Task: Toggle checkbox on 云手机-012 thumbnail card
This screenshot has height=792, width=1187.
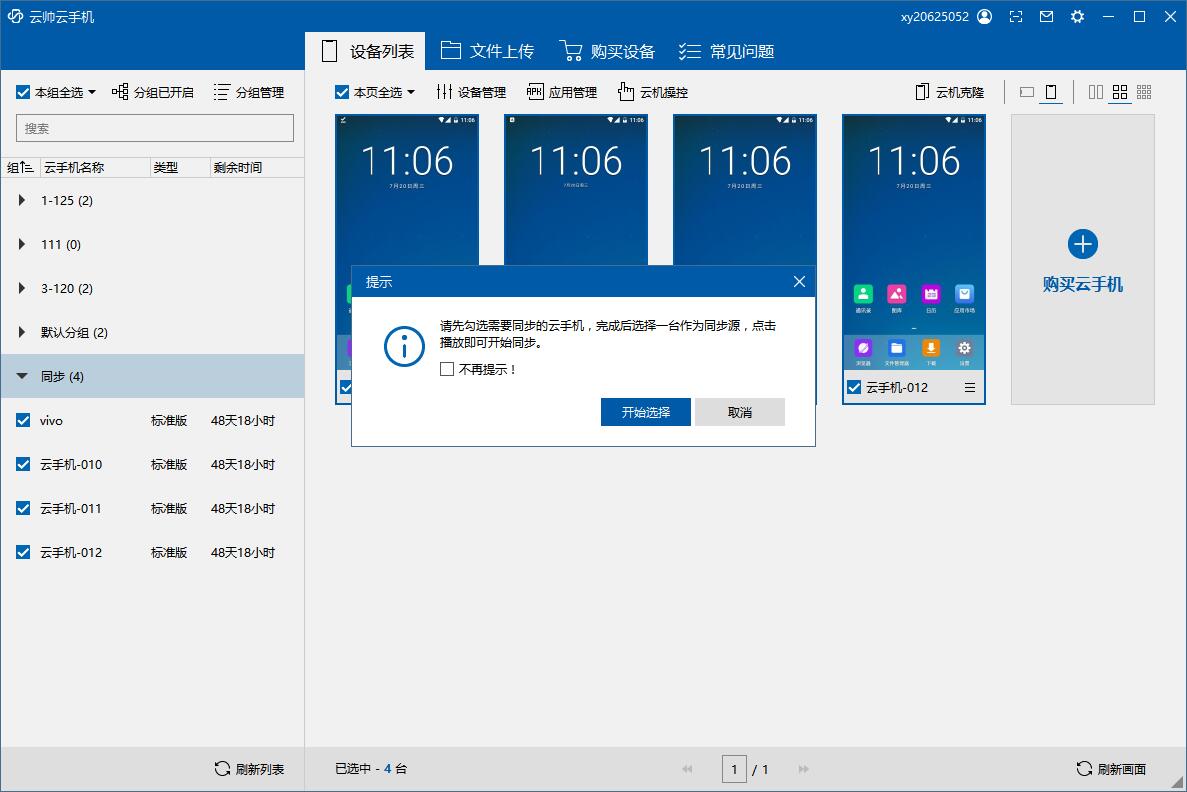Action: click(854, 388)
